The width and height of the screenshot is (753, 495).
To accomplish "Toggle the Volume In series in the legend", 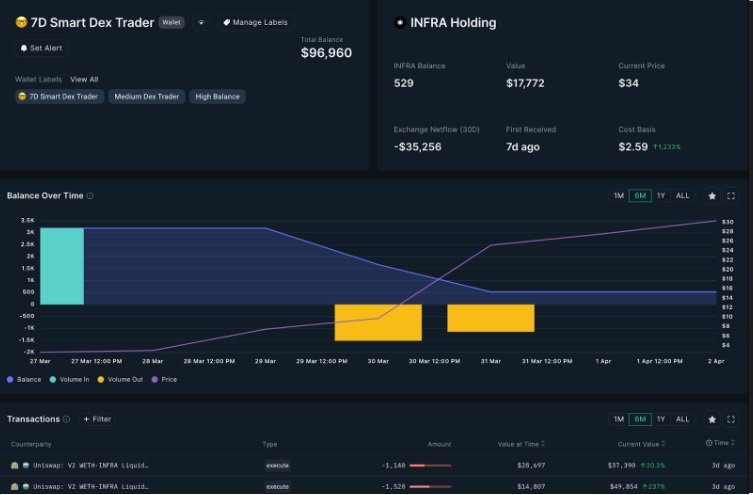I will tap(70, 380).
